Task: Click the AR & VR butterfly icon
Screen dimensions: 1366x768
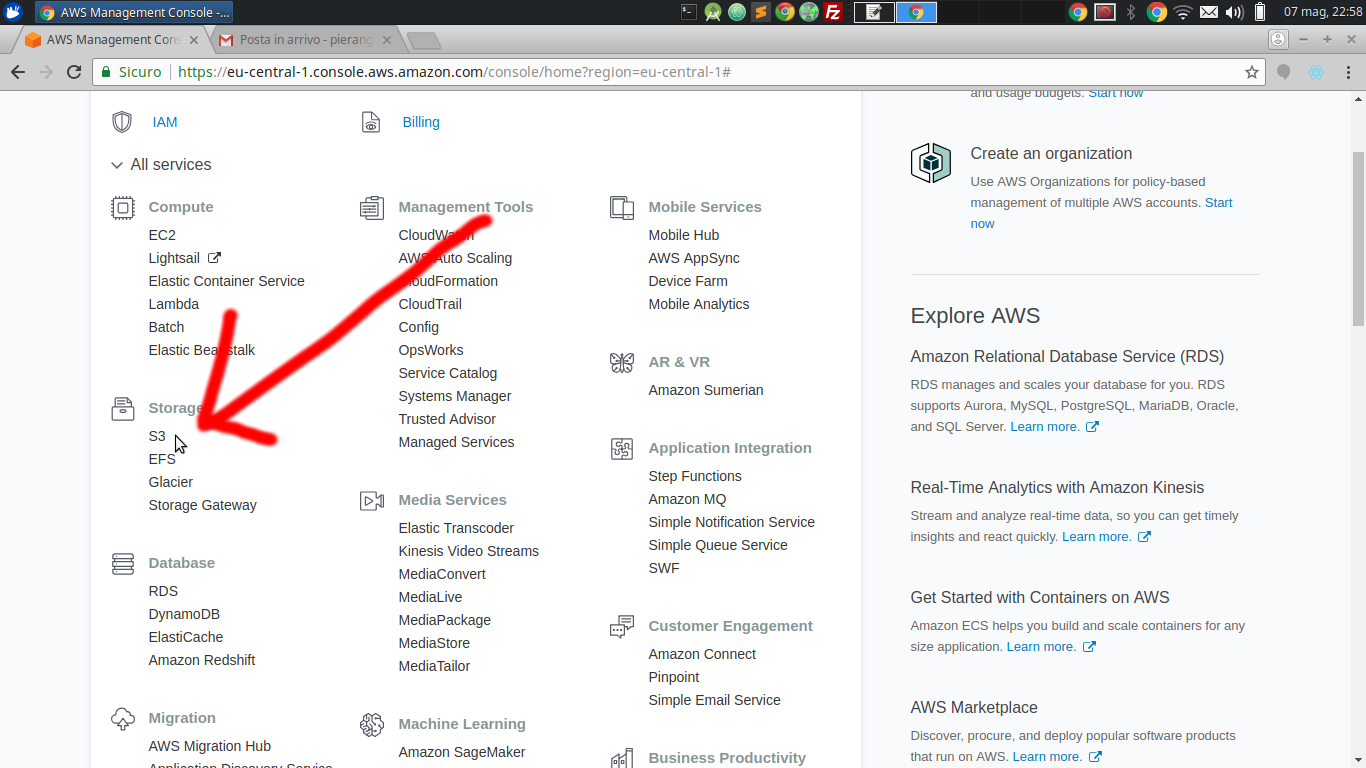Action: coord(621,362)
